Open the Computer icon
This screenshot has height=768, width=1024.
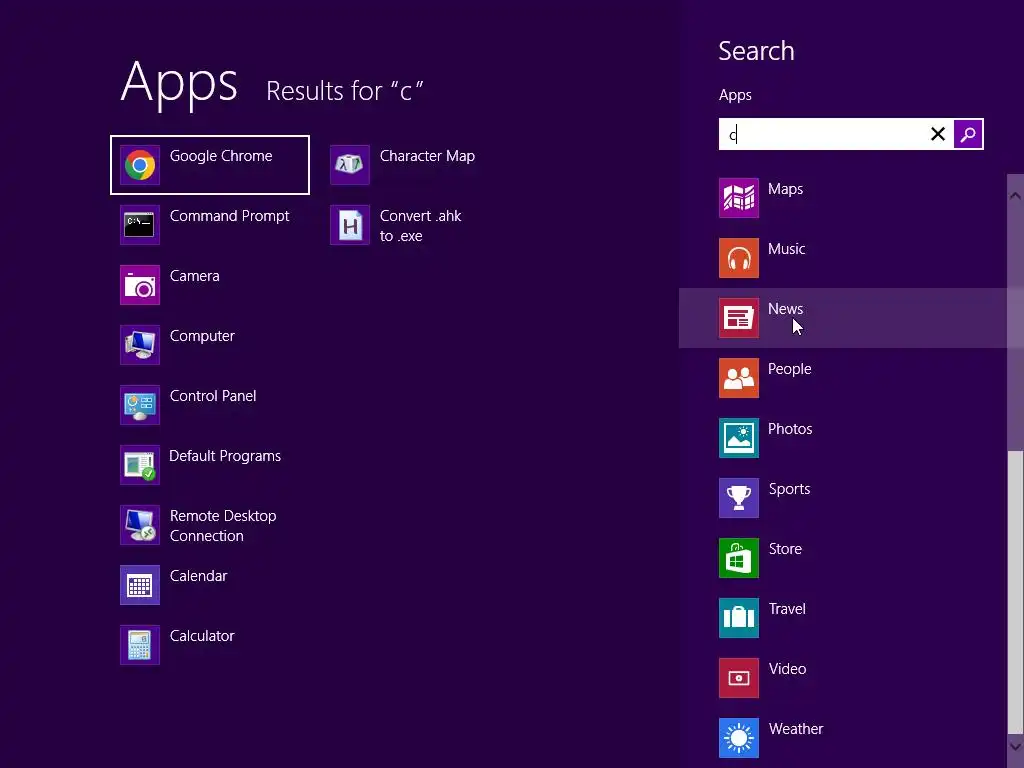(140, 345)
